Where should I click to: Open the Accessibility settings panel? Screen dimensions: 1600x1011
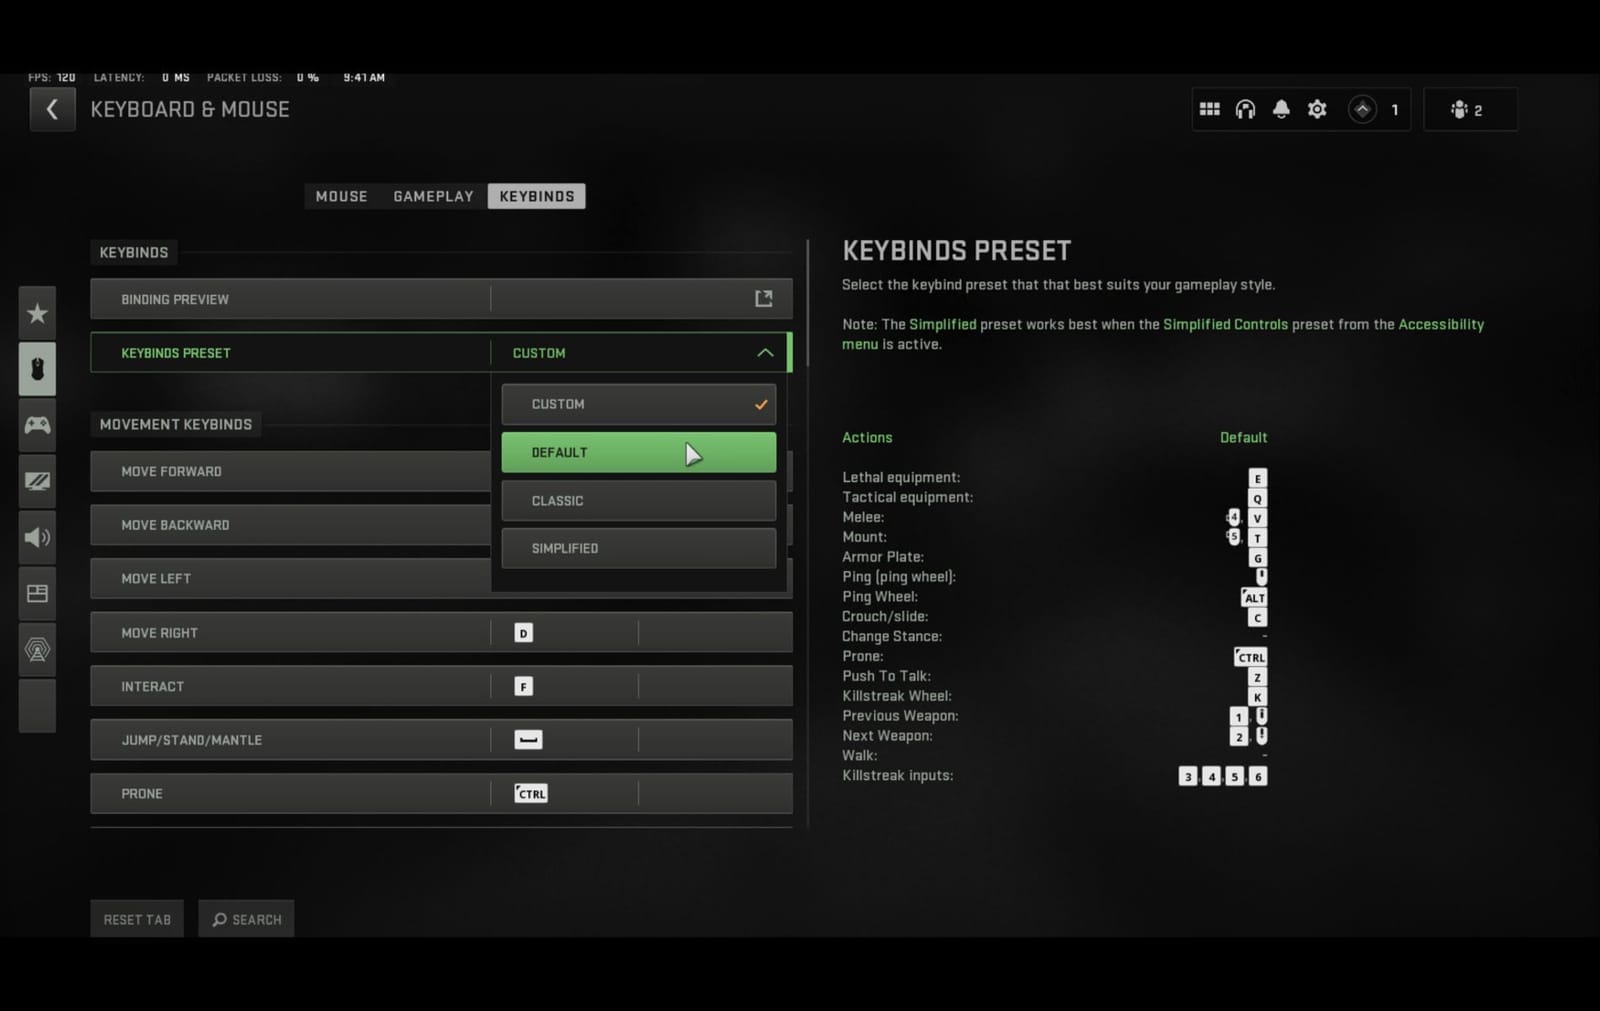tap(37, 648)
